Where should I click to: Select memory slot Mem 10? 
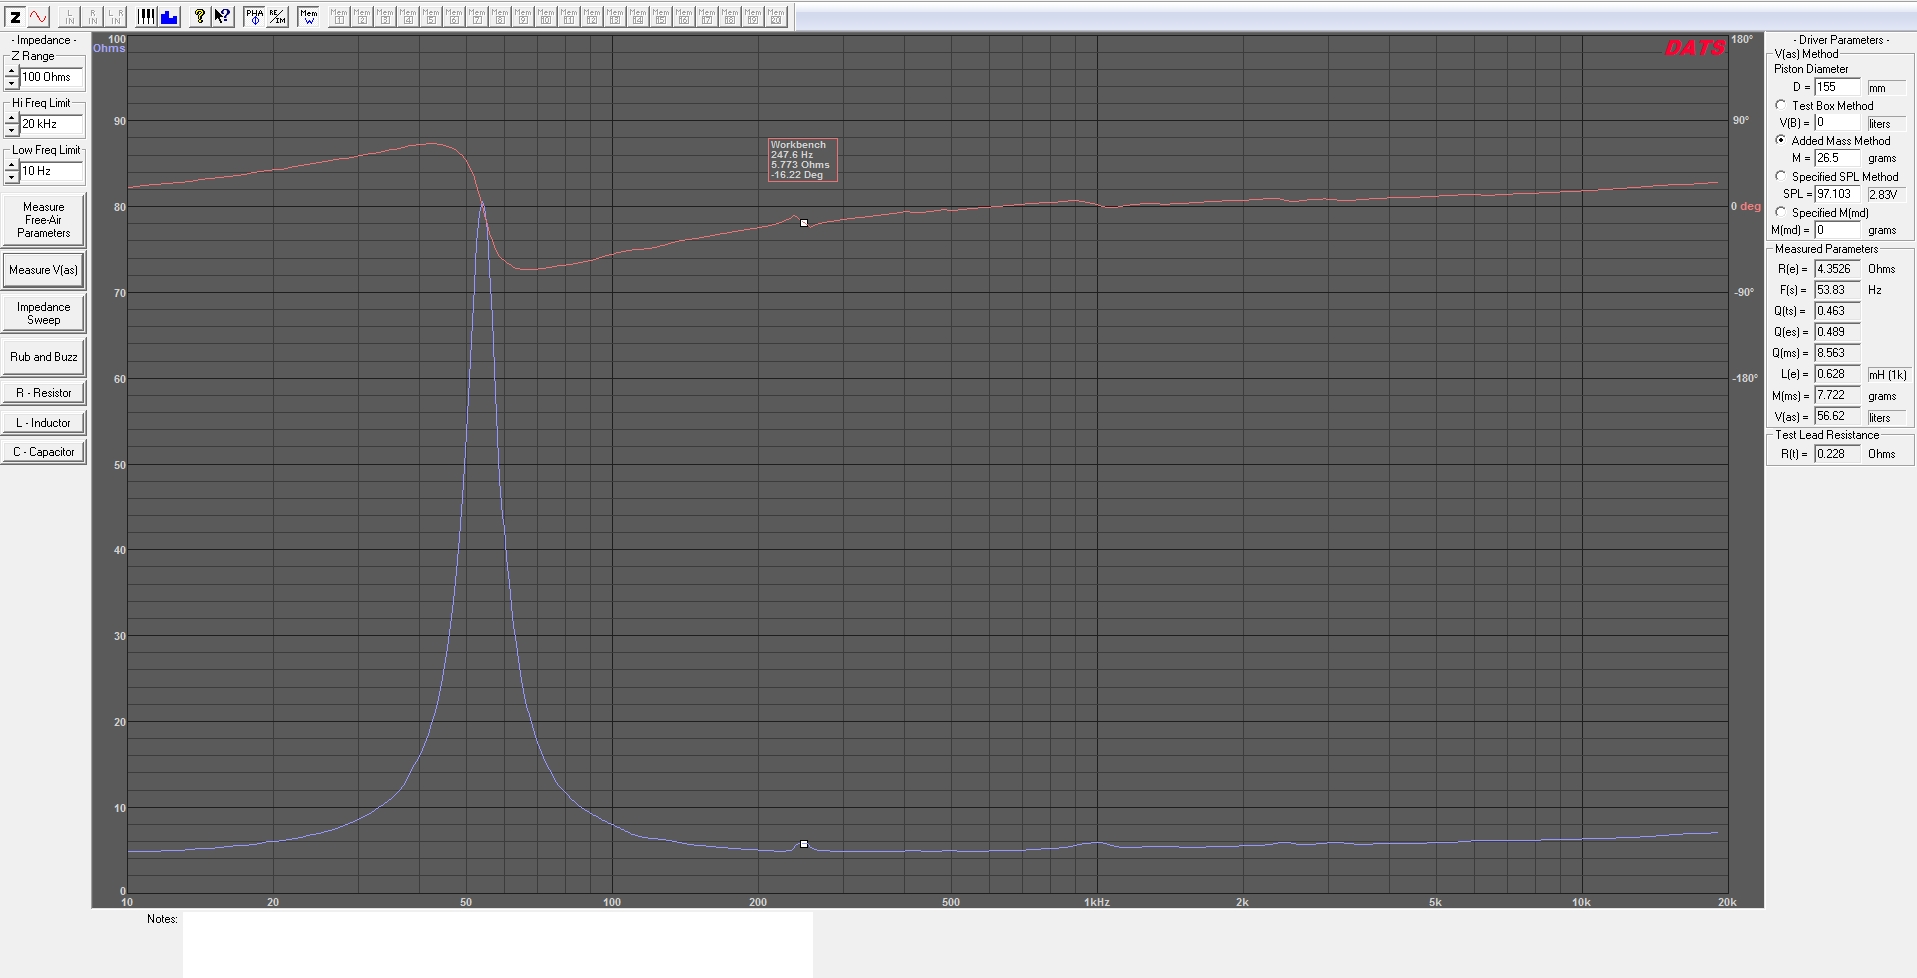[x=546, y=16]
